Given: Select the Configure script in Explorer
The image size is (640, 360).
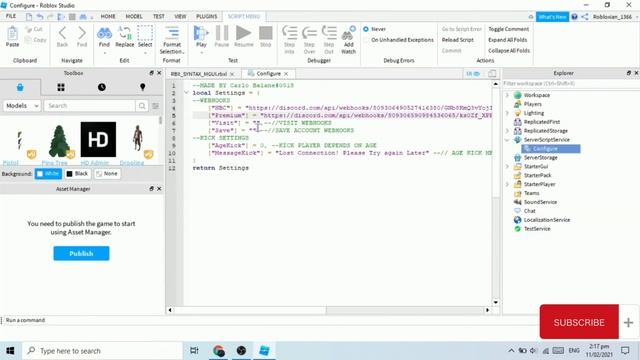Looking at the screenshot, I should 551,149.
